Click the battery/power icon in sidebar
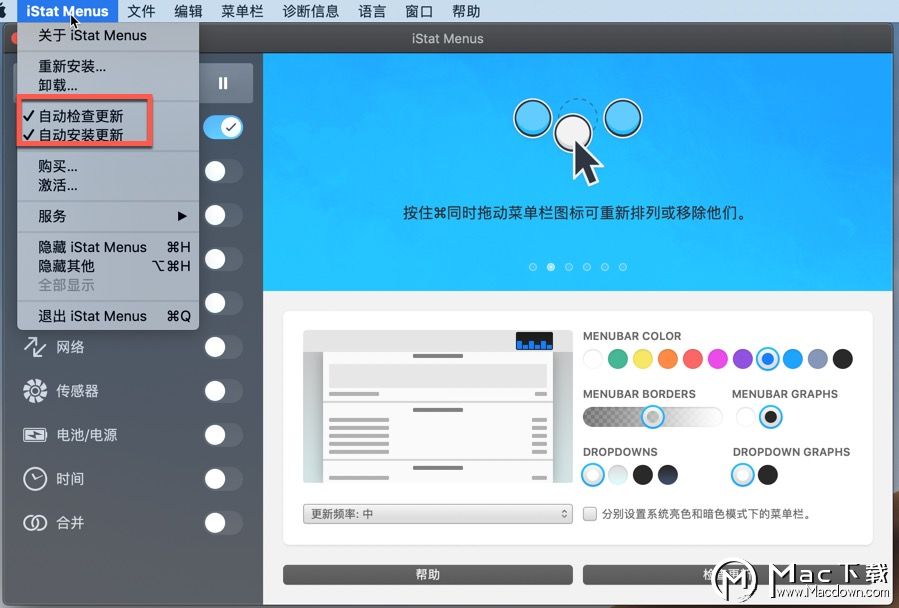This screenshot has height=608, width=899. 35,435
